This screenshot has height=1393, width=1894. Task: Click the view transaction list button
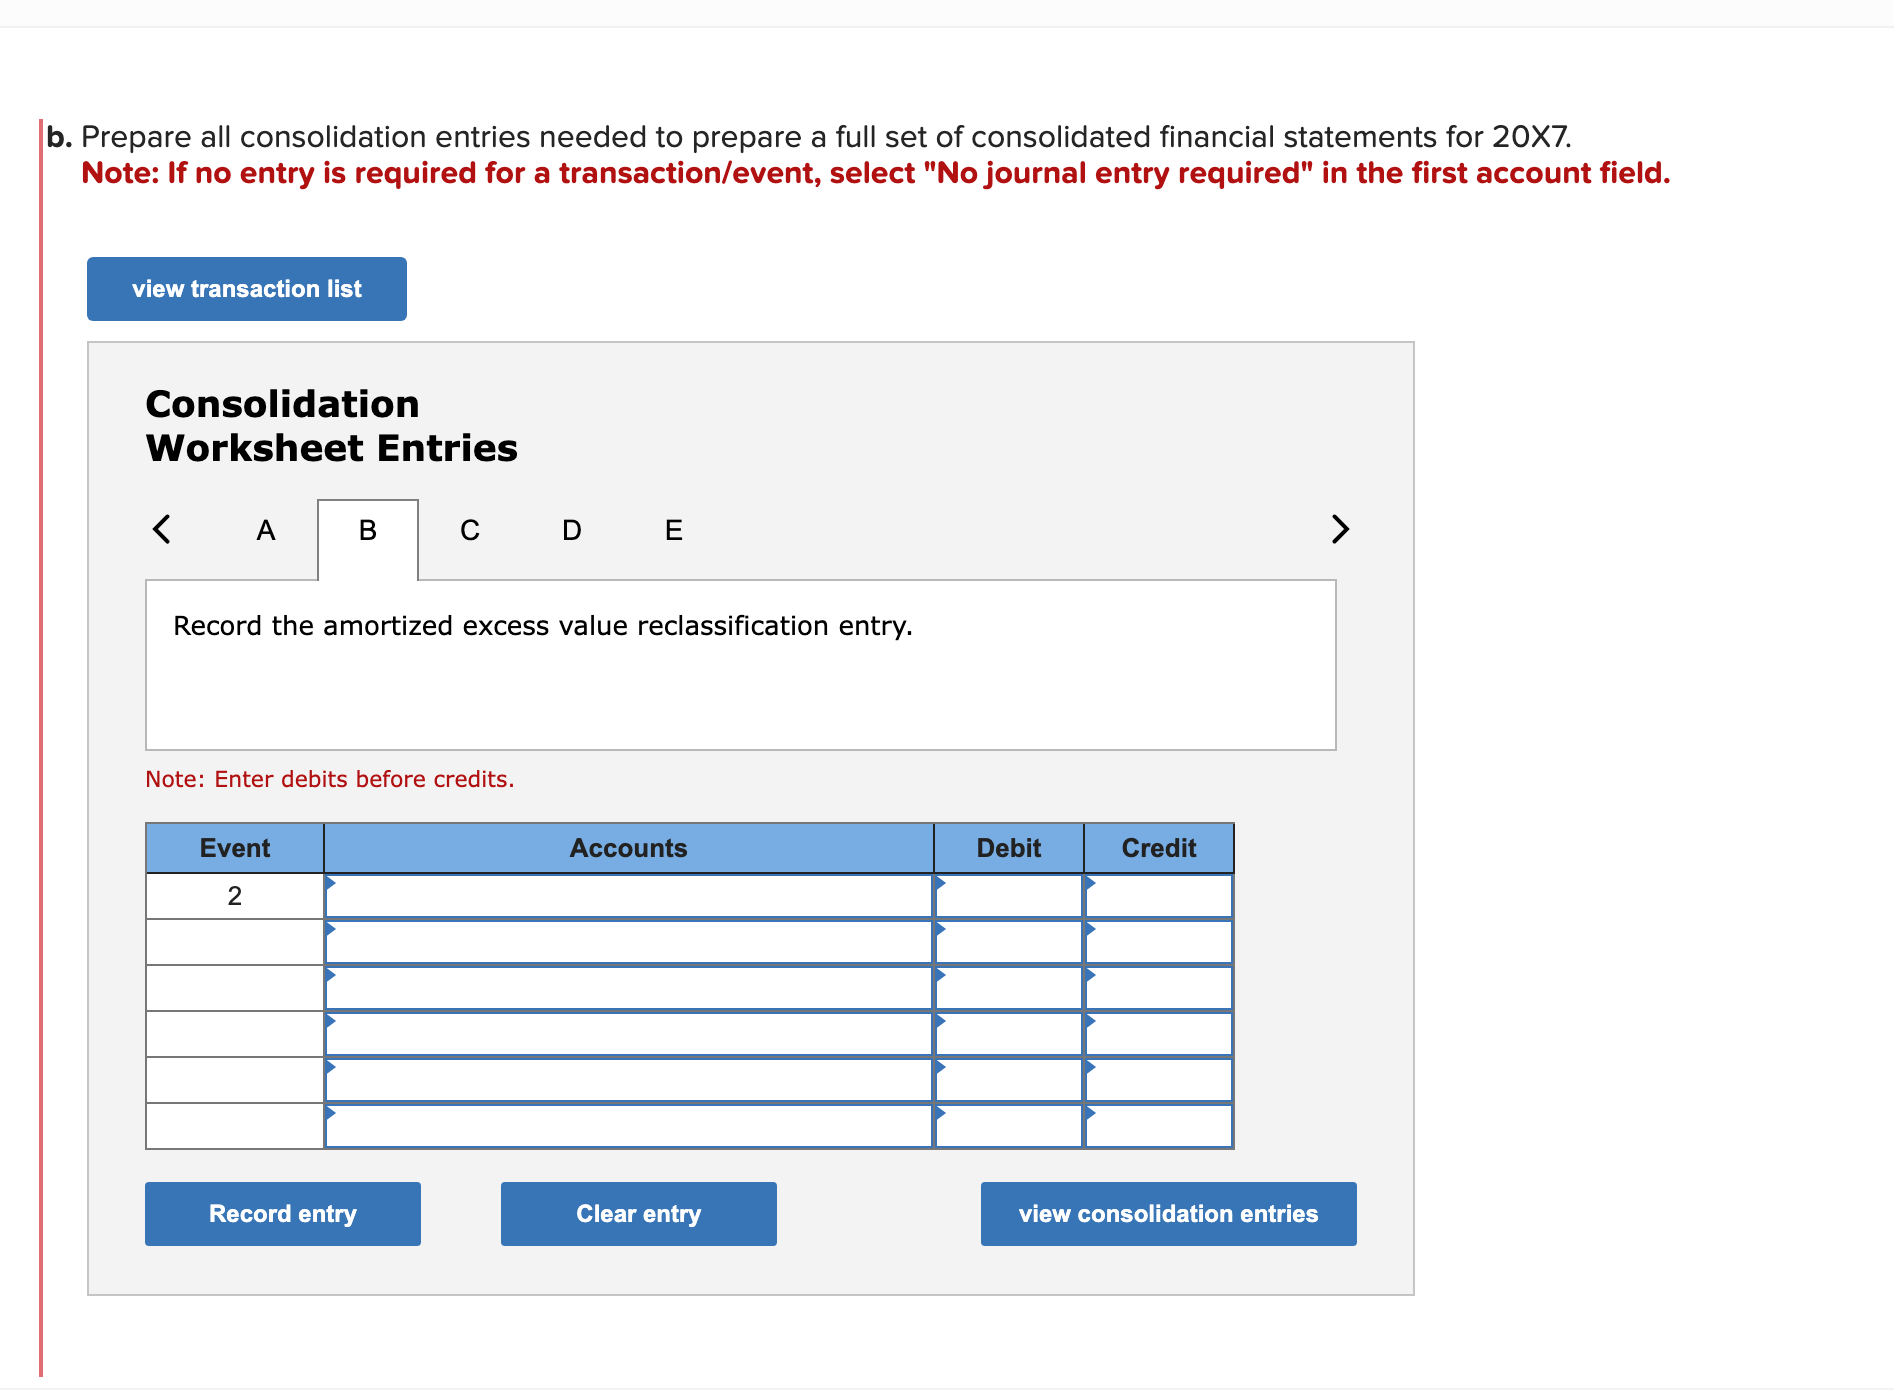pos(246,288)
